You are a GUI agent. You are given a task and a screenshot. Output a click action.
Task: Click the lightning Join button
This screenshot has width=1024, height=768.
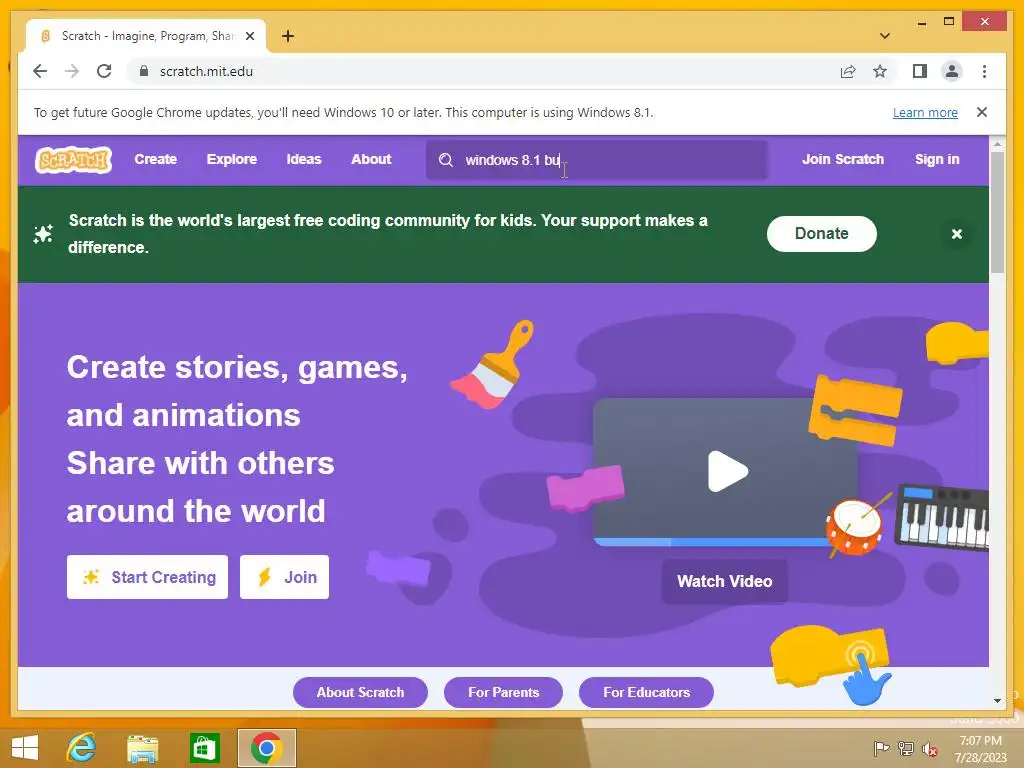coord(284,577)
